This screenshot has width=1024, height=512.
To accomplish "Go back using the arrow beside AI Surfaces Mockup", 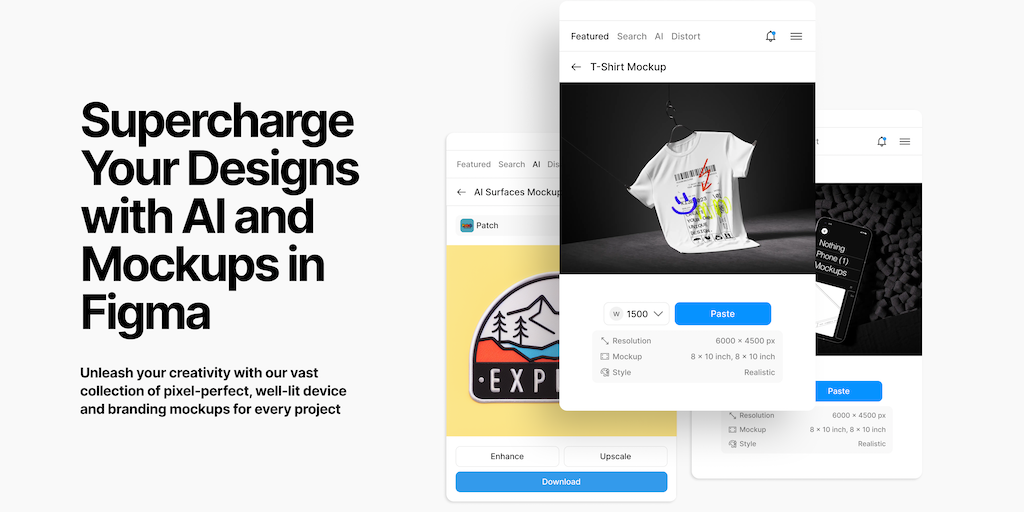I will coord(461,192).
